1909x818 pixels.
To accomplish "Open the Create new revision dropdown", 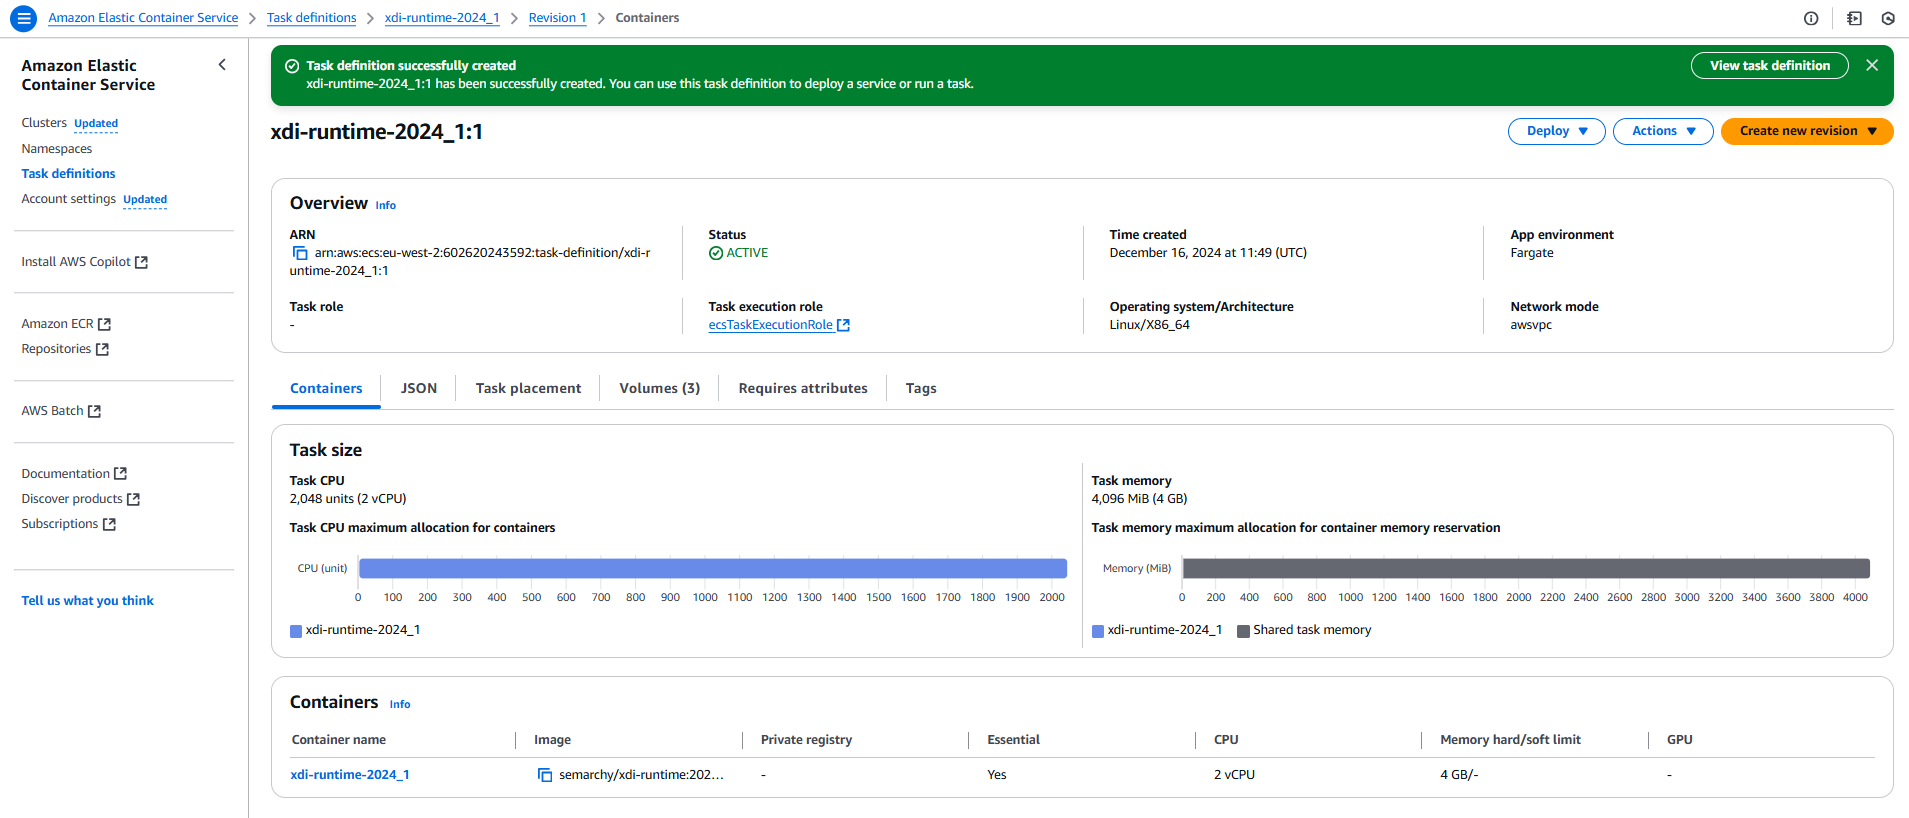I will tap(1807, 131).
